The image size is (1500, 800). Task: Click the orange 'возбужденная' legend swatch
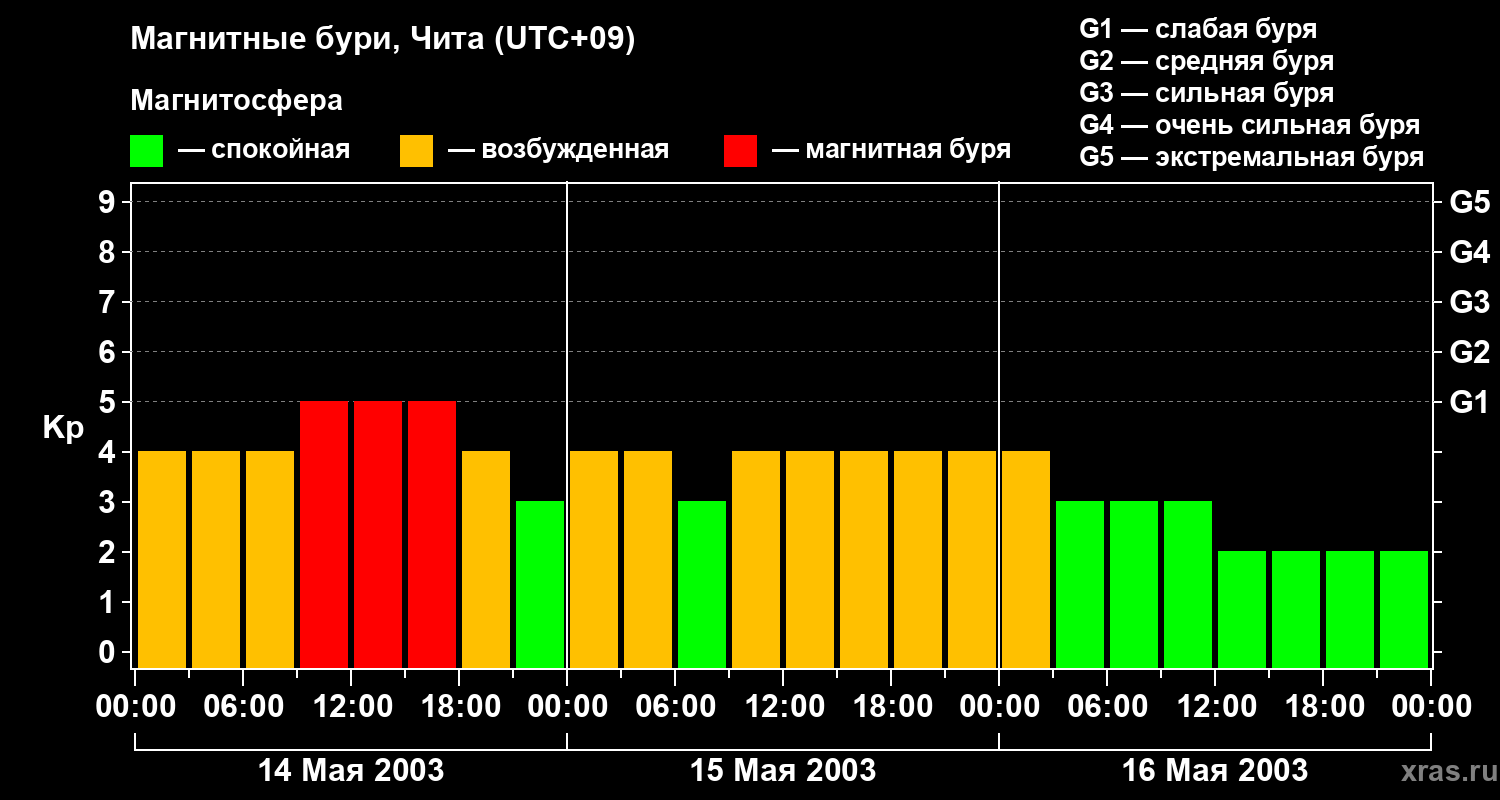tap(416, 151)
